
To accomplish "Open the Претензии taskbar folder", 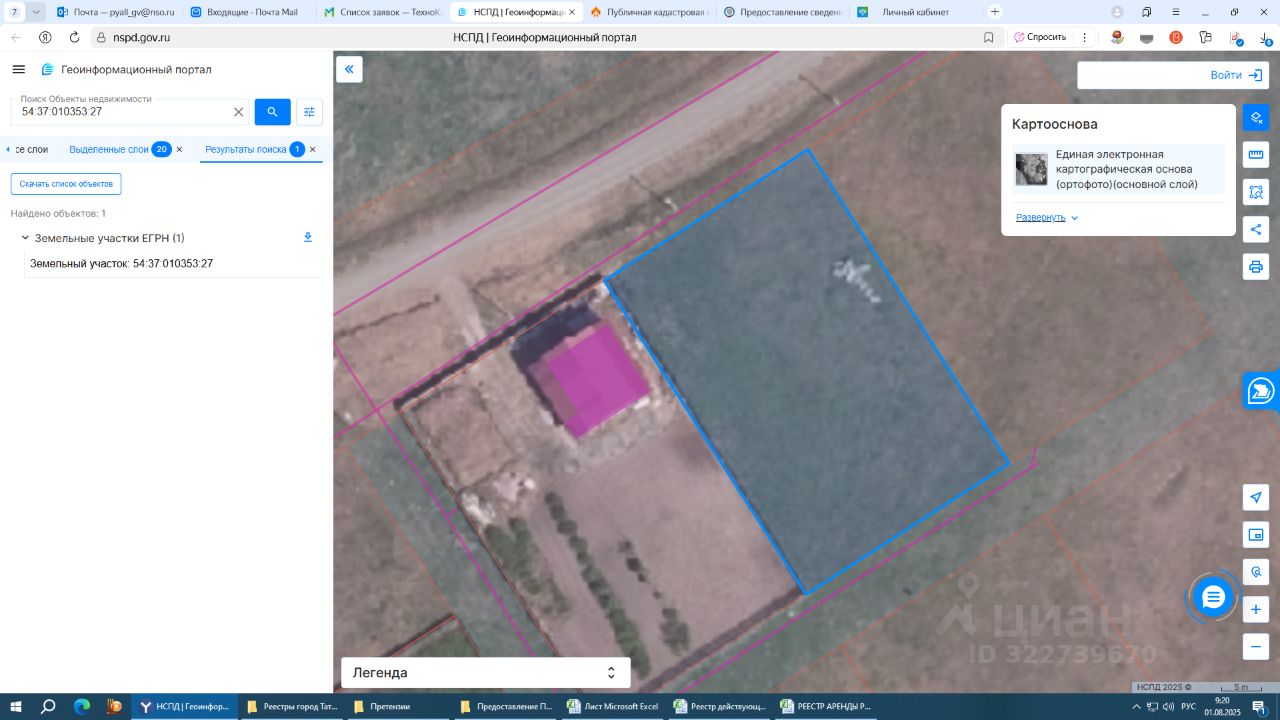I will (x=401, y=706).
